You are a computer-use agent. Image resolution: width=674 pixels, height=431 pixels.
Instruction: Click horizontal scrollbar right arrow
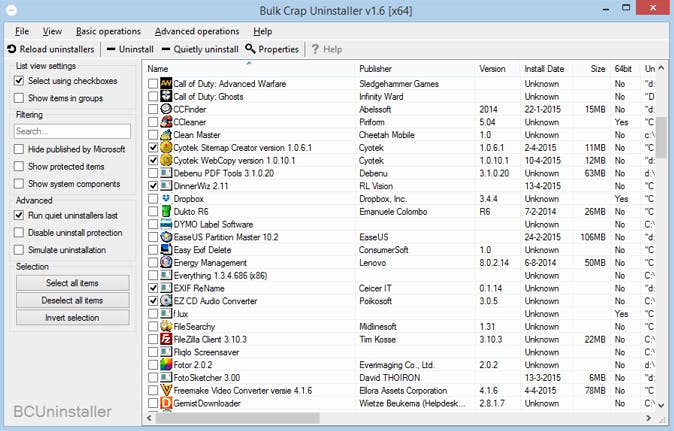pos(649,418)
